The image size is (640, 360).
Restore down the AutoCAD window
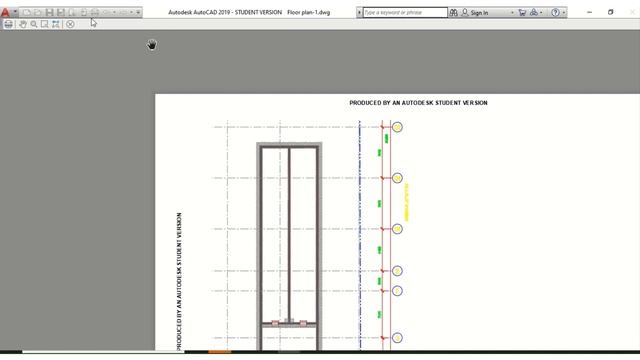[x=611, y=12]
